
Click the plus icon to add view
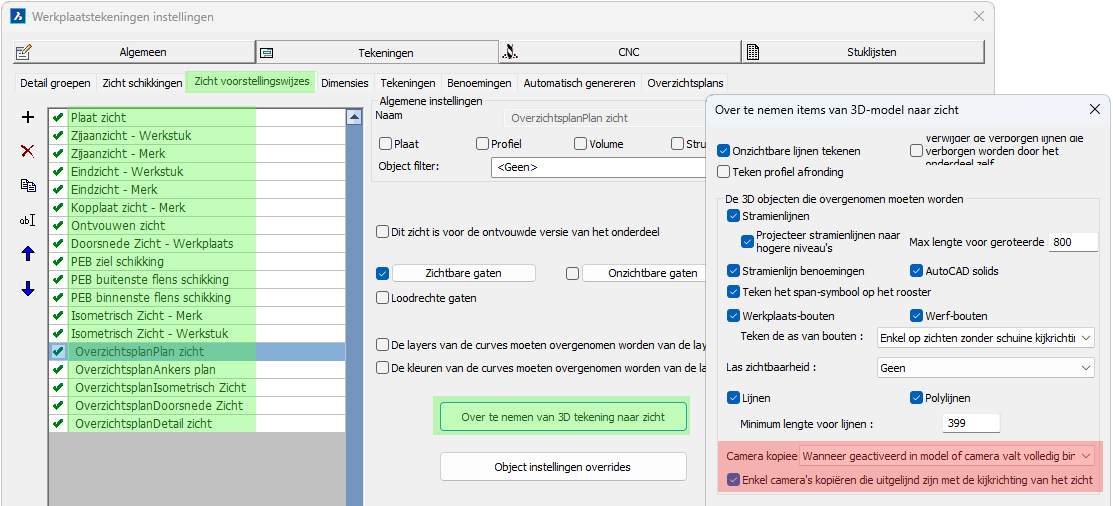28,118
